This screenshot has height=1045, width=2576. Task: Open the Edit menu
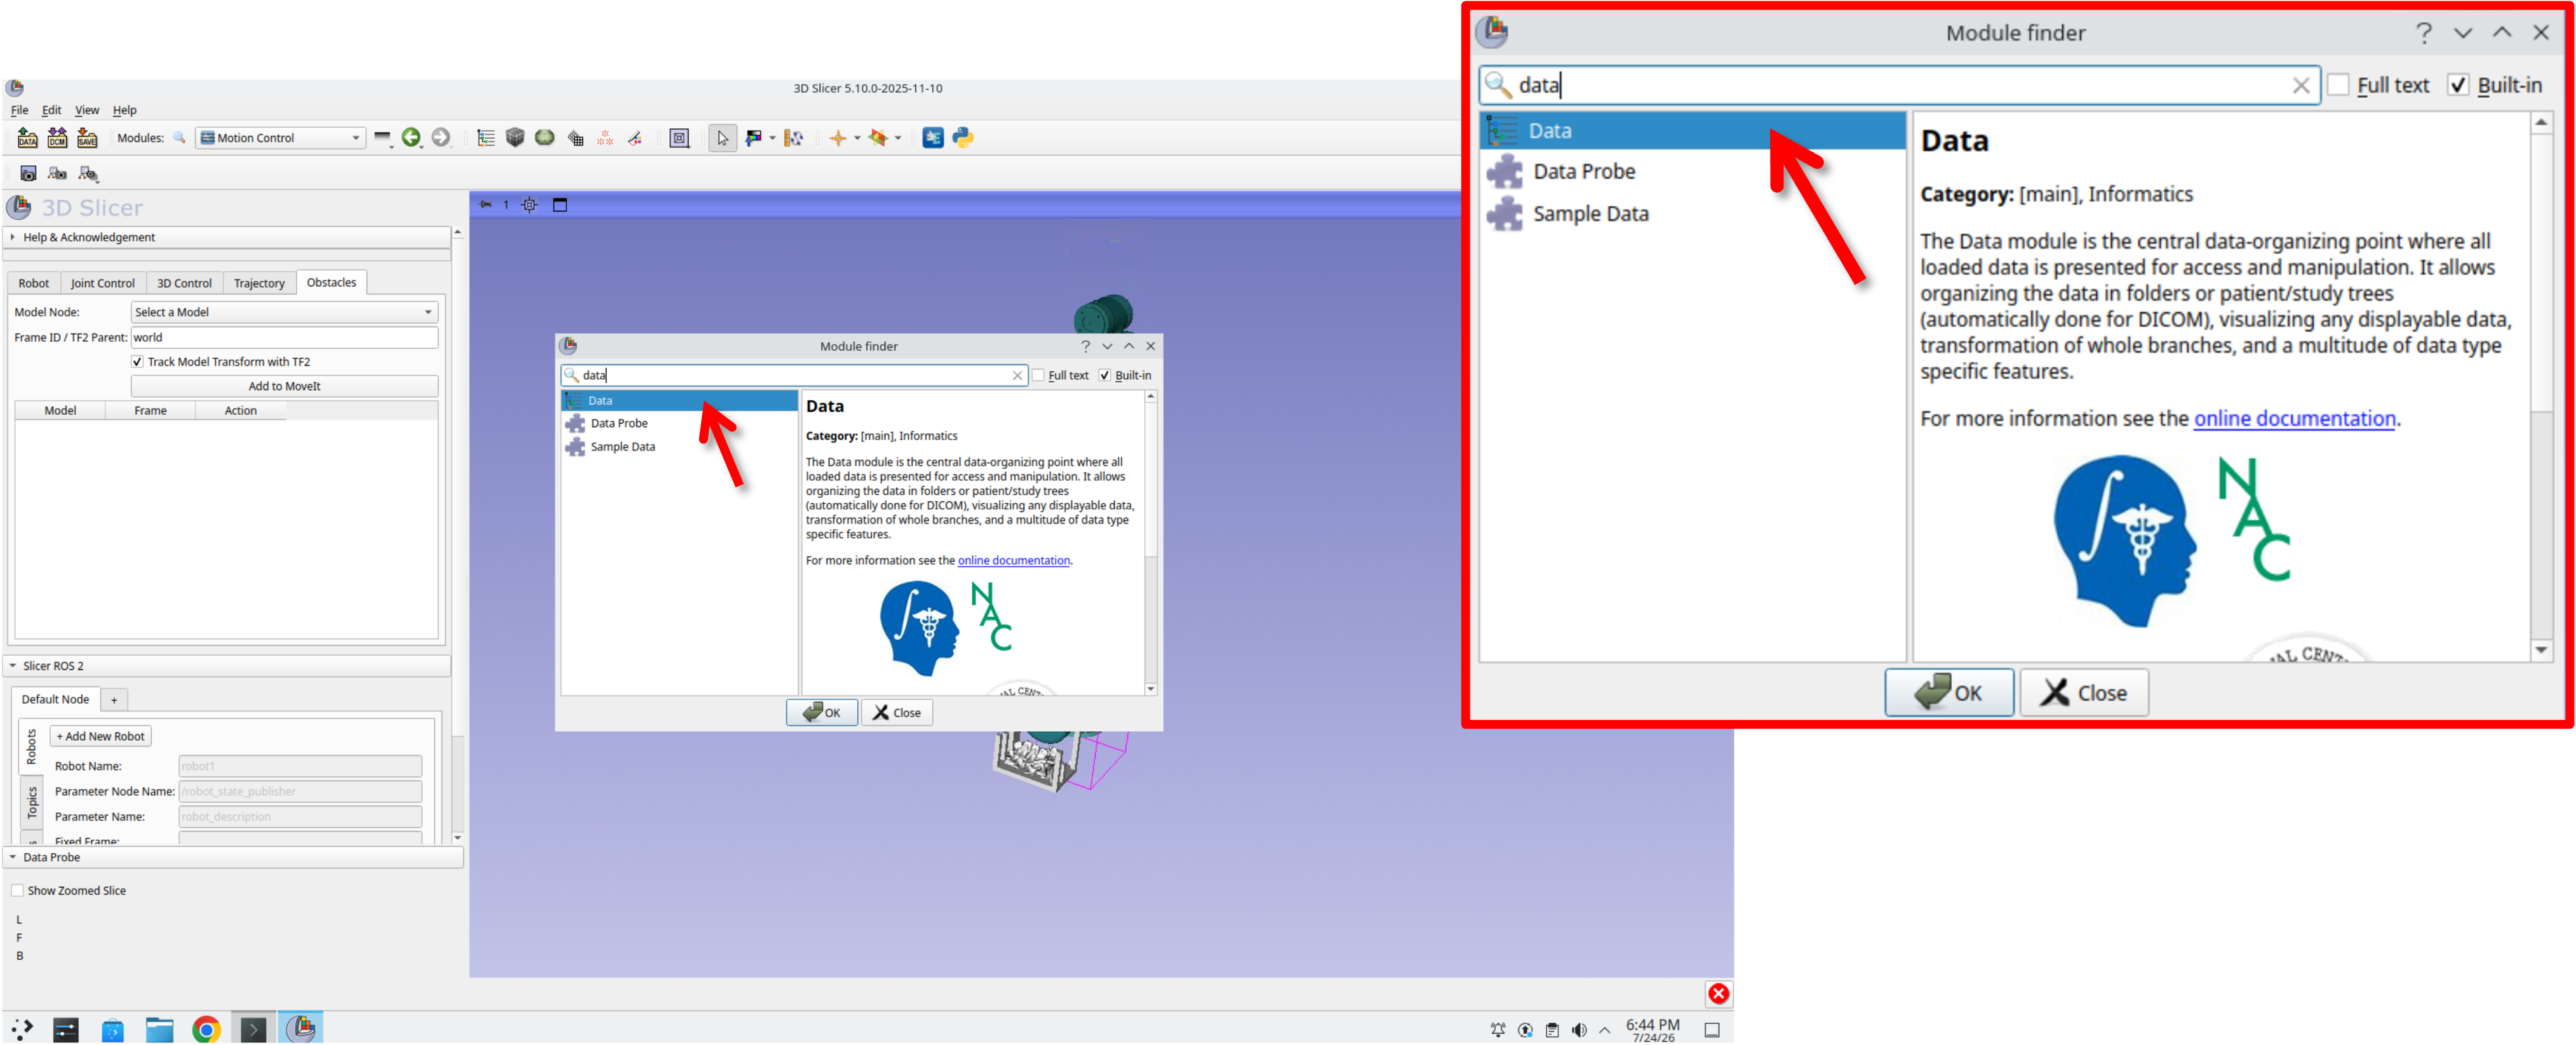coord(51,110)
